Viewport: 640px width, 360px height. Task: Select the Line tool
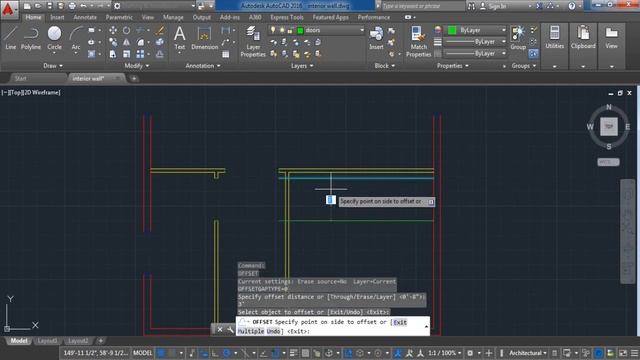11,38
